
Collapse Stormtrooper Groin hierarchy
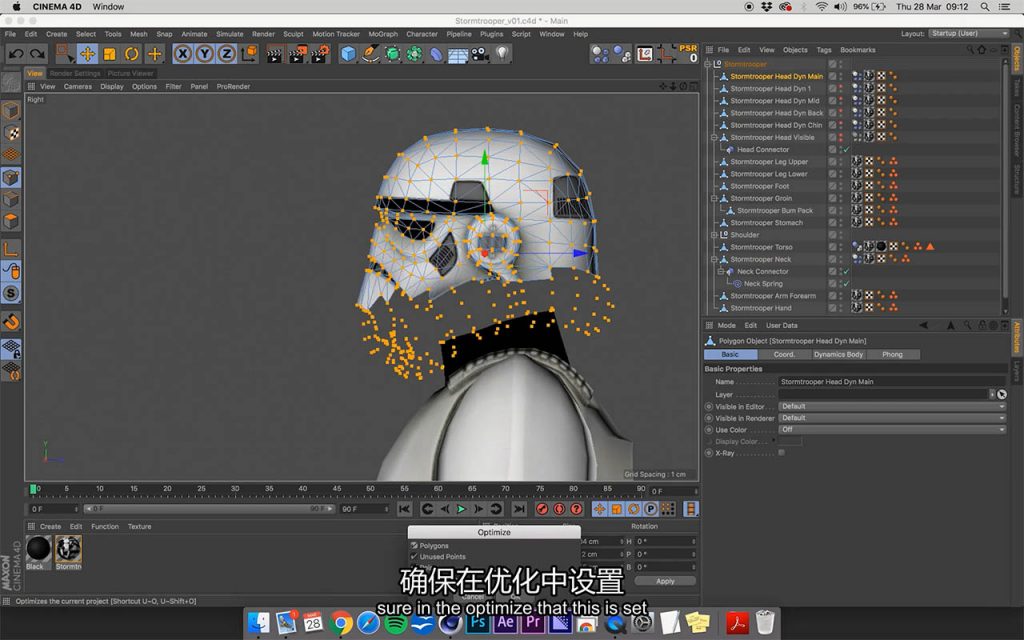714,199
